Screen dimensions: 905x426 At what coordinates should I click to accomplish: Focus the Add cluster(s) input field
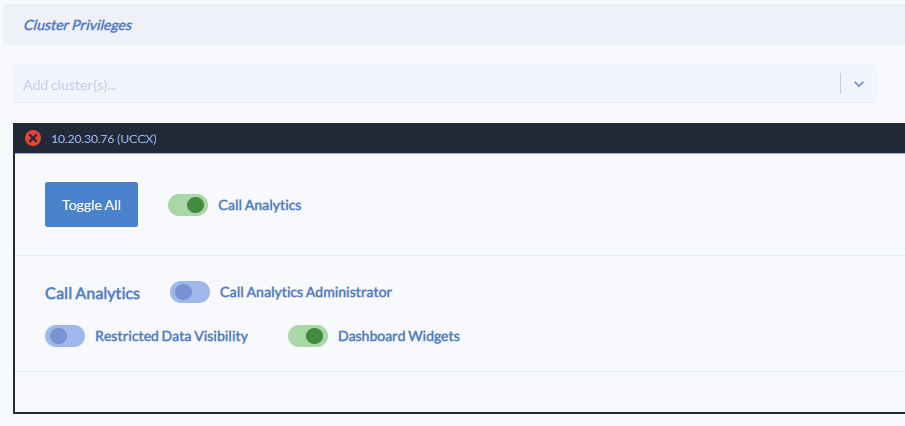pyautogui.click(x=427, y=84)
